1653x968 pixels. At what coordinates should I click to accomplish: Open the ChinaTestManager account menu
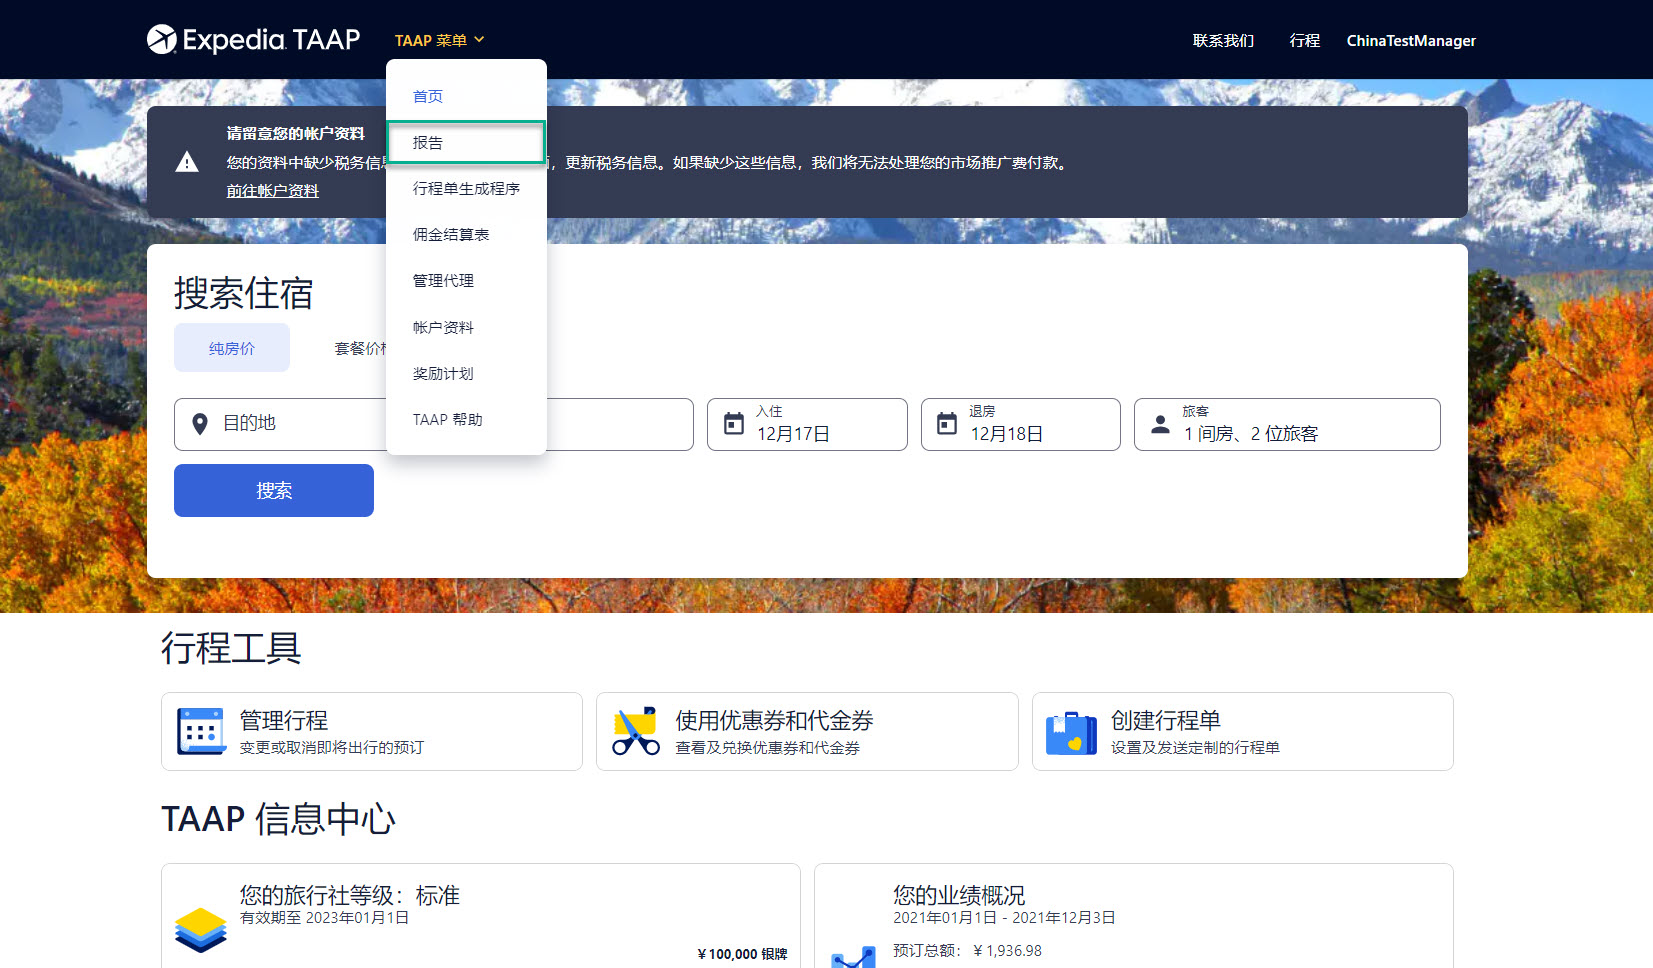[x=1411, y=40]
